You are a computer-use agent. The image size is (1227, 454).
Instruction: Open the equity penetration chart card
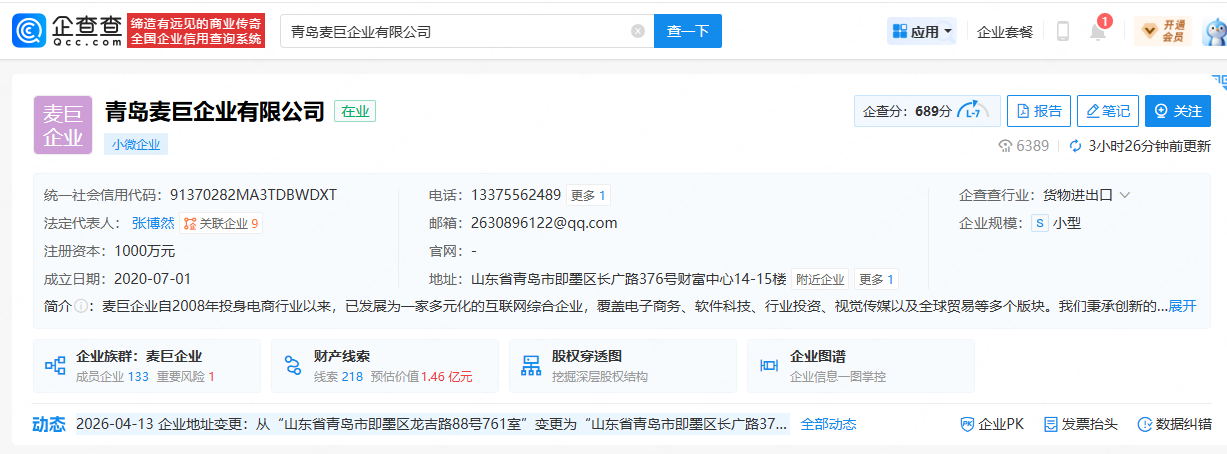point(622,365)
